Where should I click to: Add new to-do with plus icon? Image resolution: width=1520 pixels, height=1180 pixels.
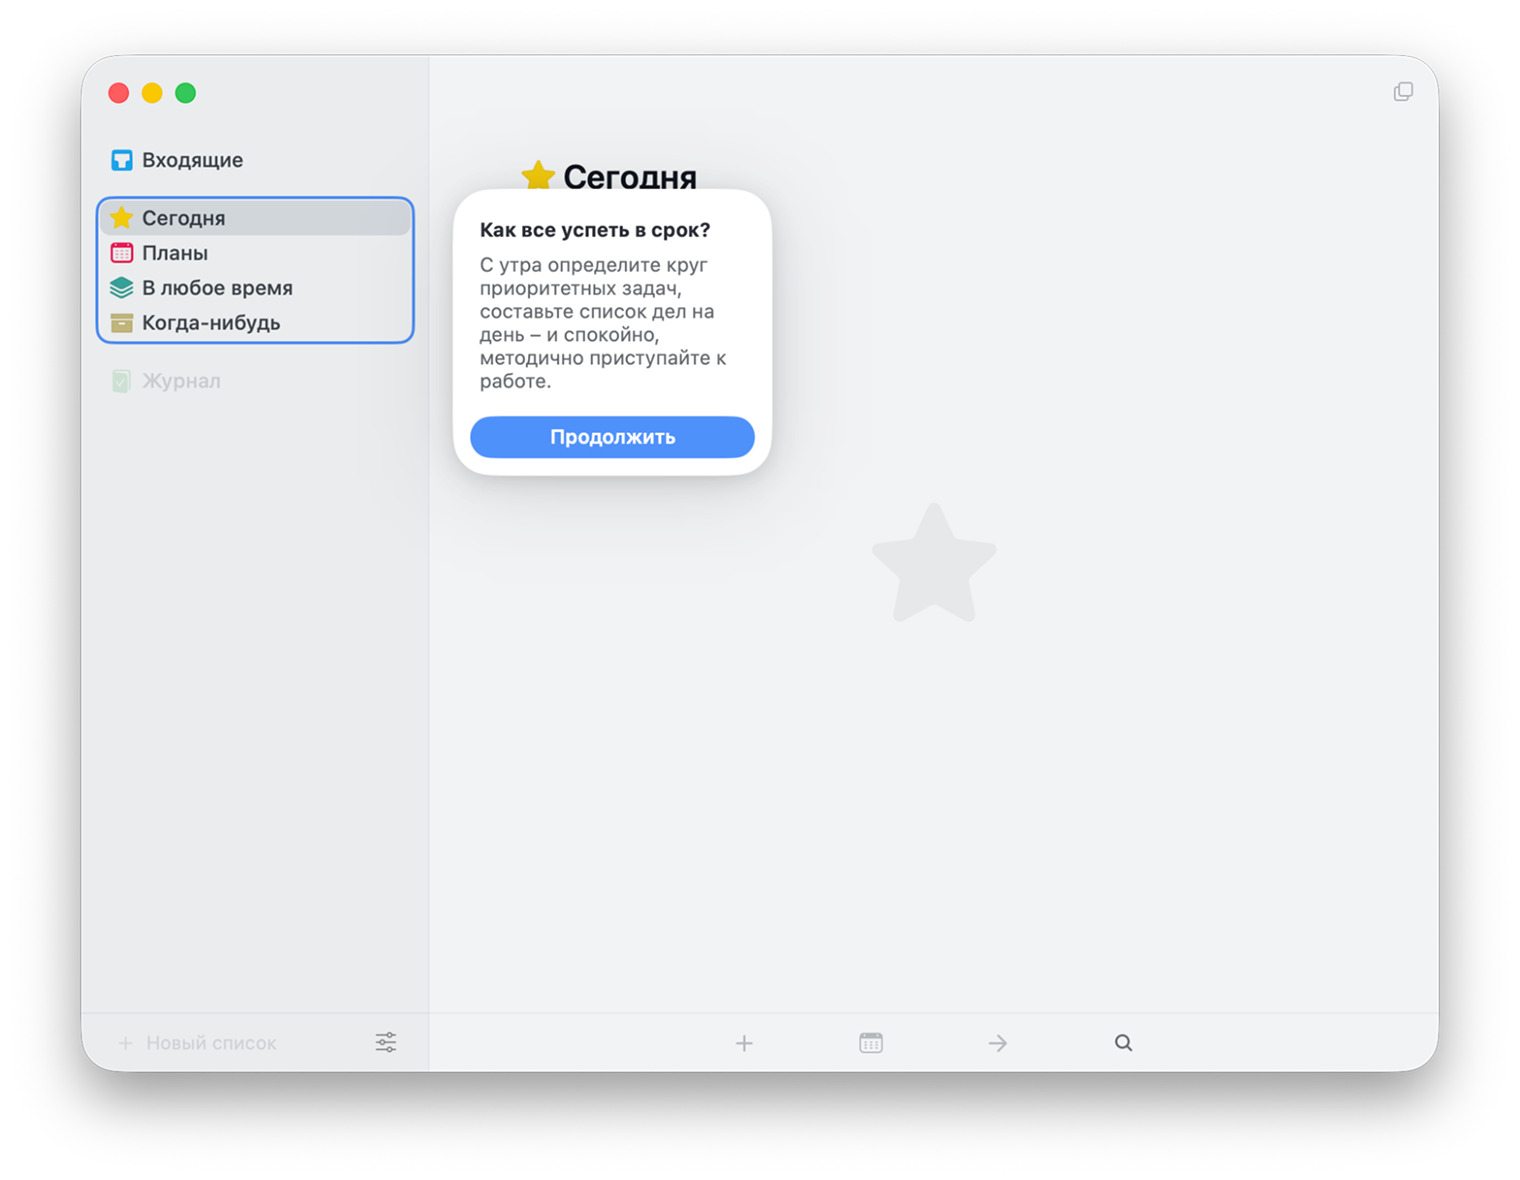(744, 1043)
